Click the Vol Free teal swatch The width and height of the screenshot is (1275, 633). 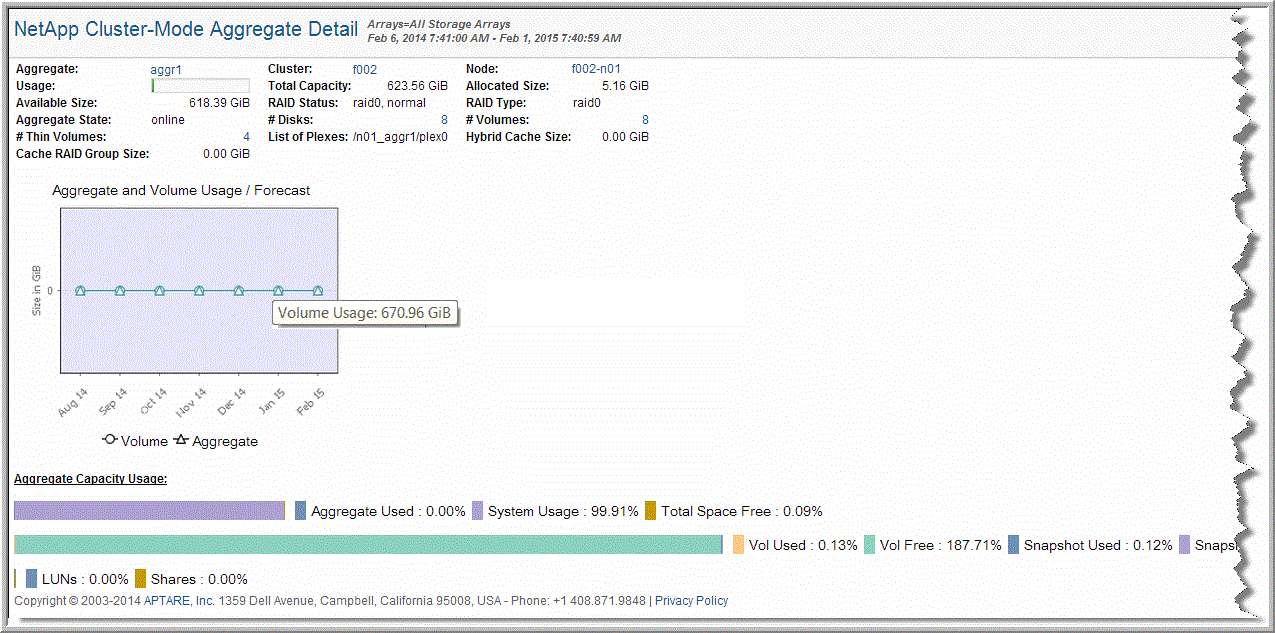point(869,545)
